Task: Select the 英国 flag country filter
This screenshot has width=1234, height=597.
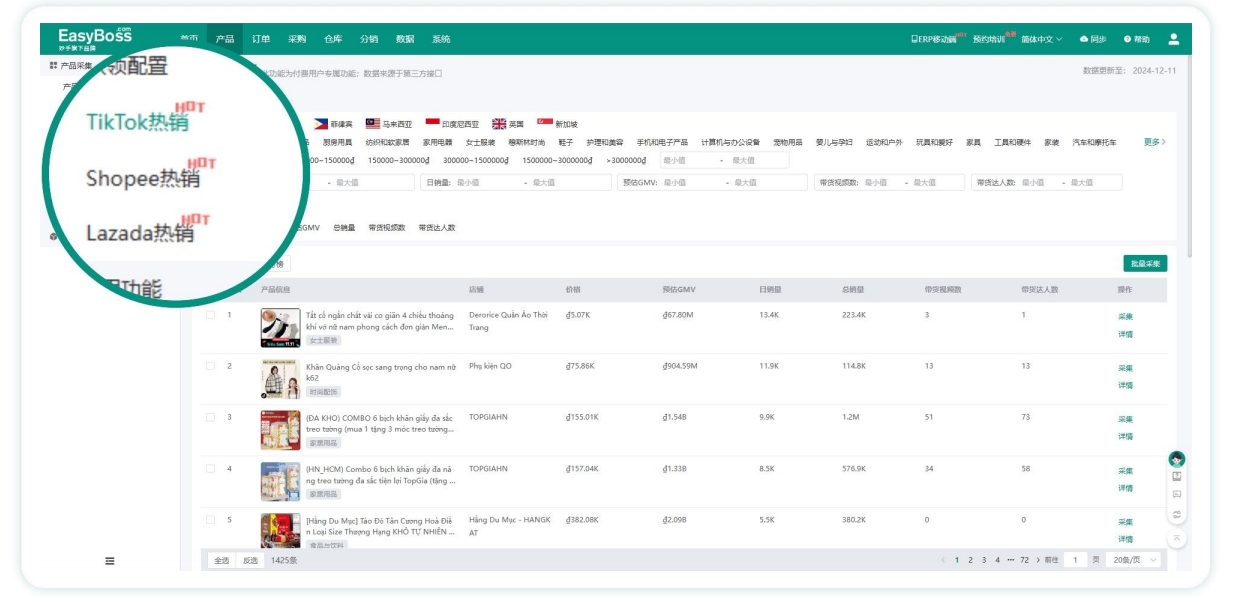Action: click(499, 124)
